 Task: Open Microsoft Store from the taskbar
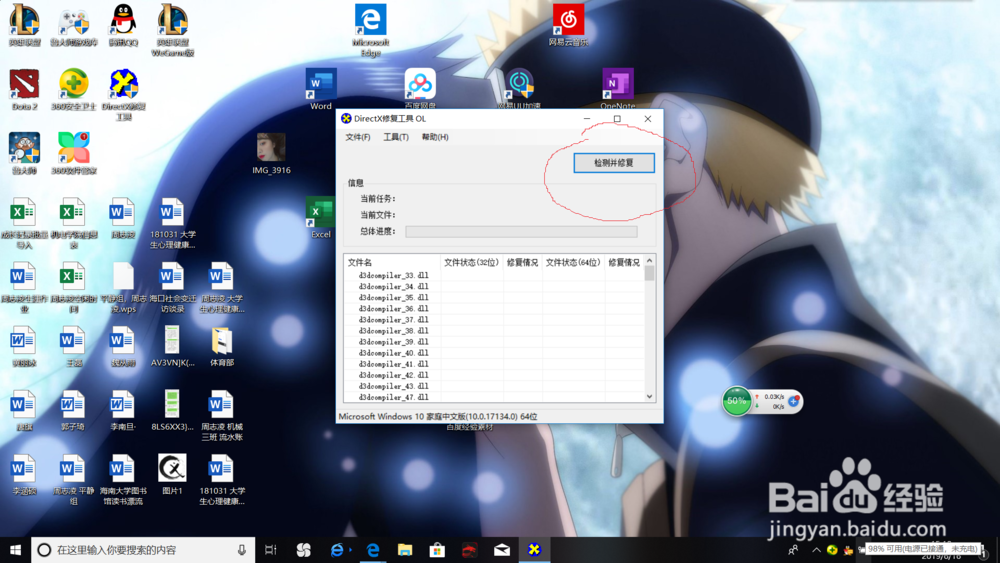(437, 550)
